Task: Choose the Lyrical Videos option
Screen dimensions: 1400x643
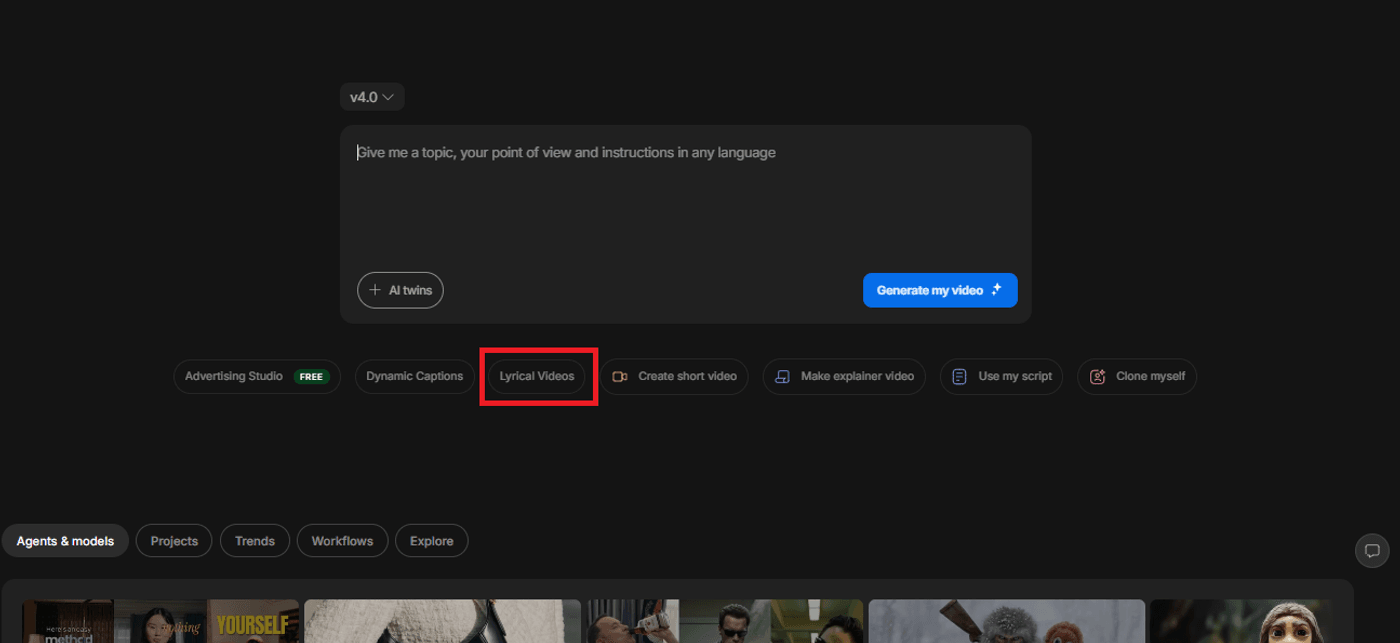Action: click(x=537, y=376)
